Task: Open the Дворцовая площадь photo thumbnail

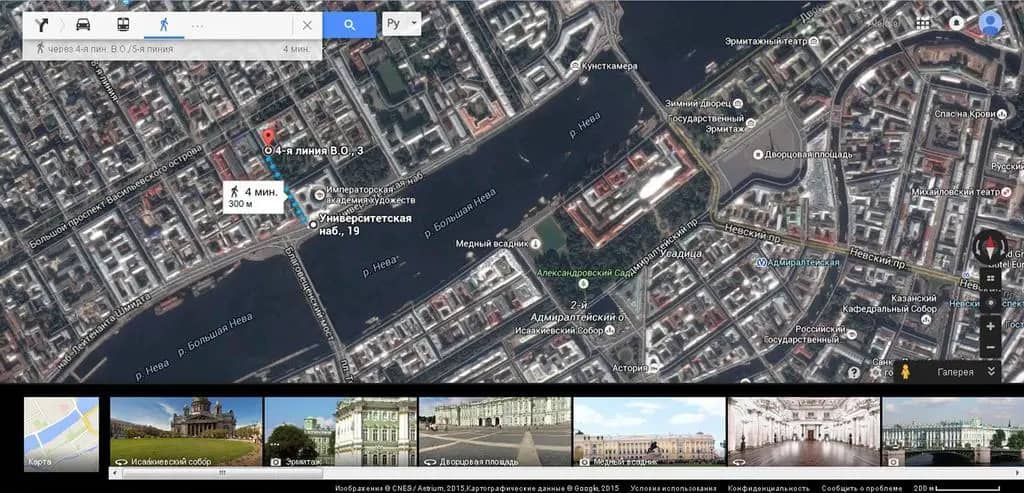Action: point(494,432)
